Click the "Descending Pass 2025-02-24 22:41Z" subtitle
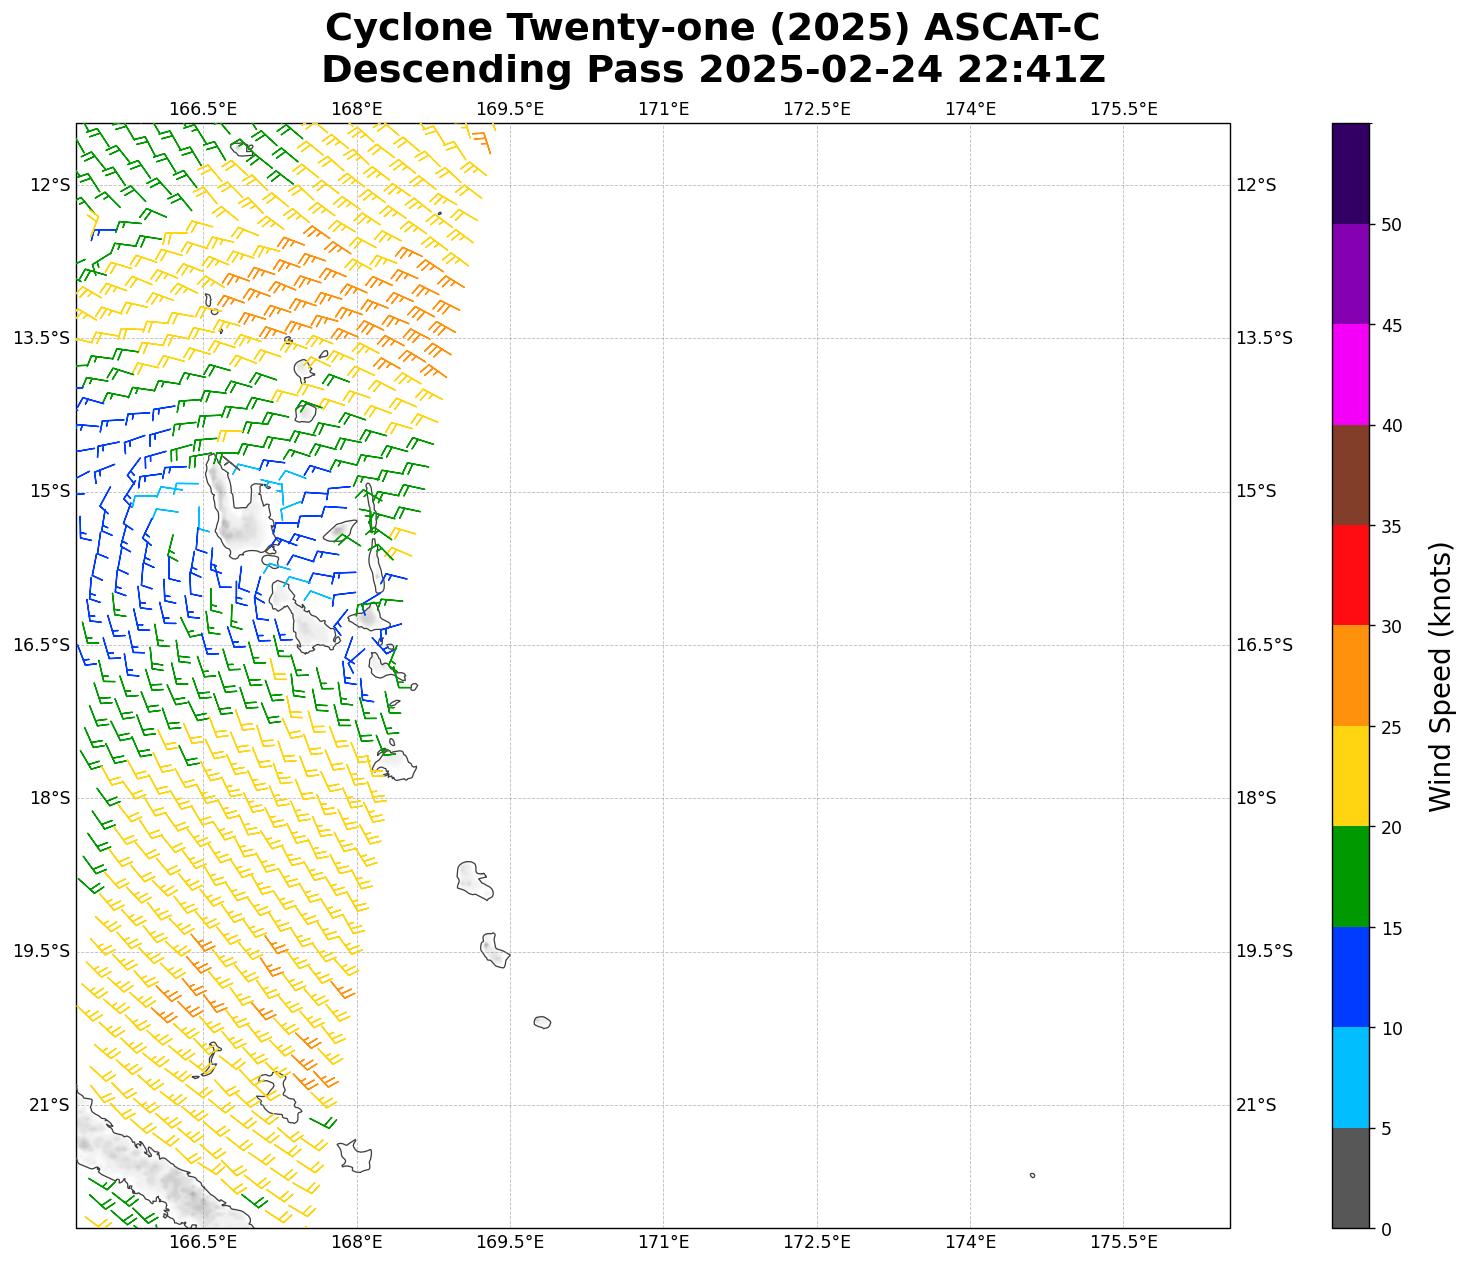Viewport: 1469px width, 1264px height. click(712, 70)
